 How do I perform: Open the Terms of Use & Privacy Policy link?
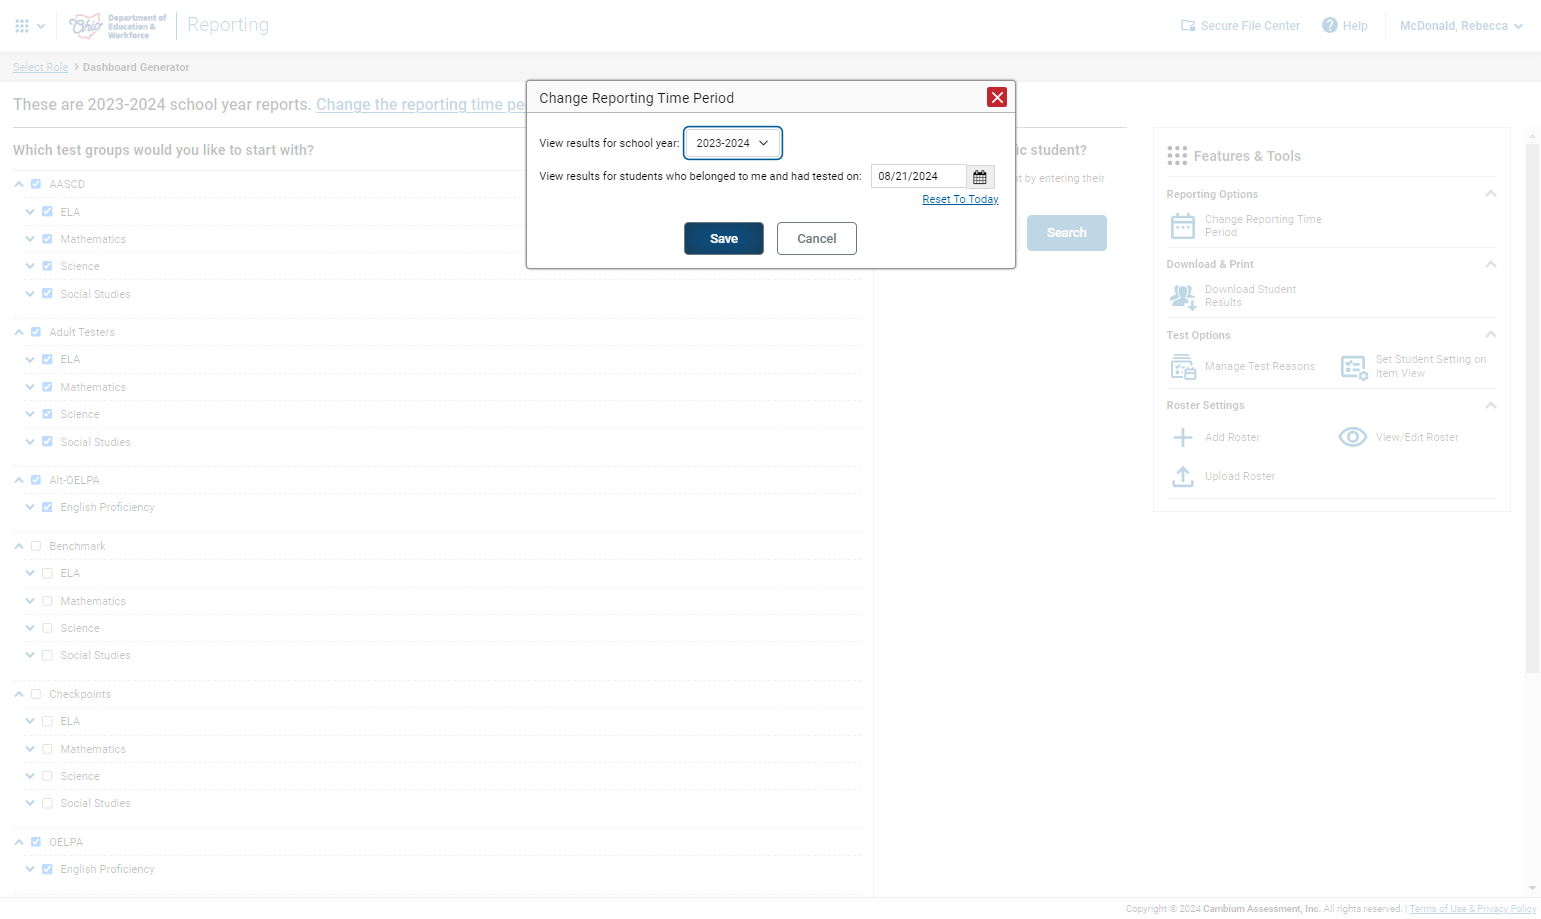click(1473, 909)
